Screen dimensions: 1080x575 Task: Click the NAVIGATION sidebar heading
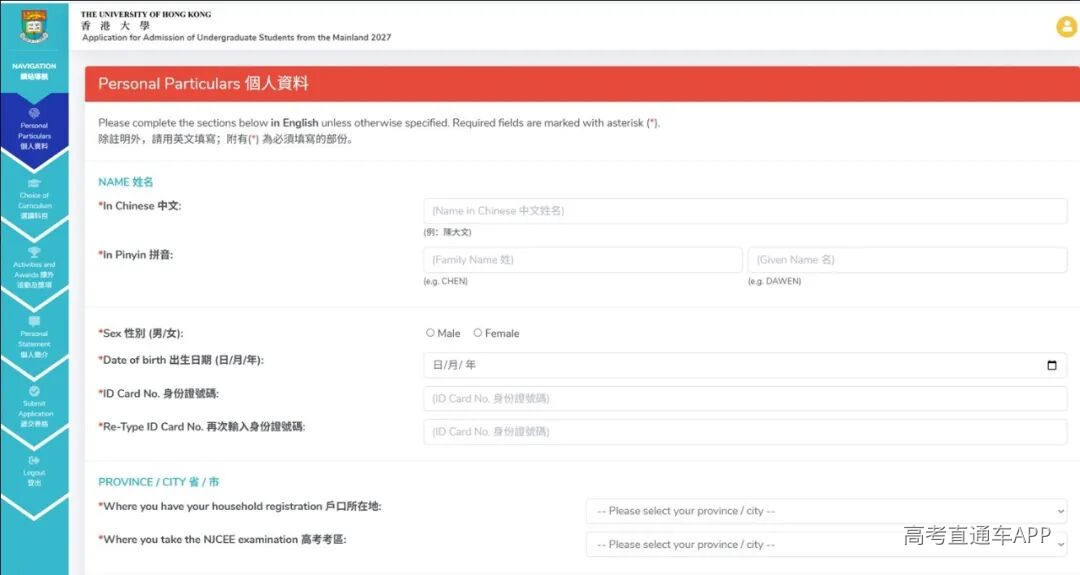(x=34, y=71)
